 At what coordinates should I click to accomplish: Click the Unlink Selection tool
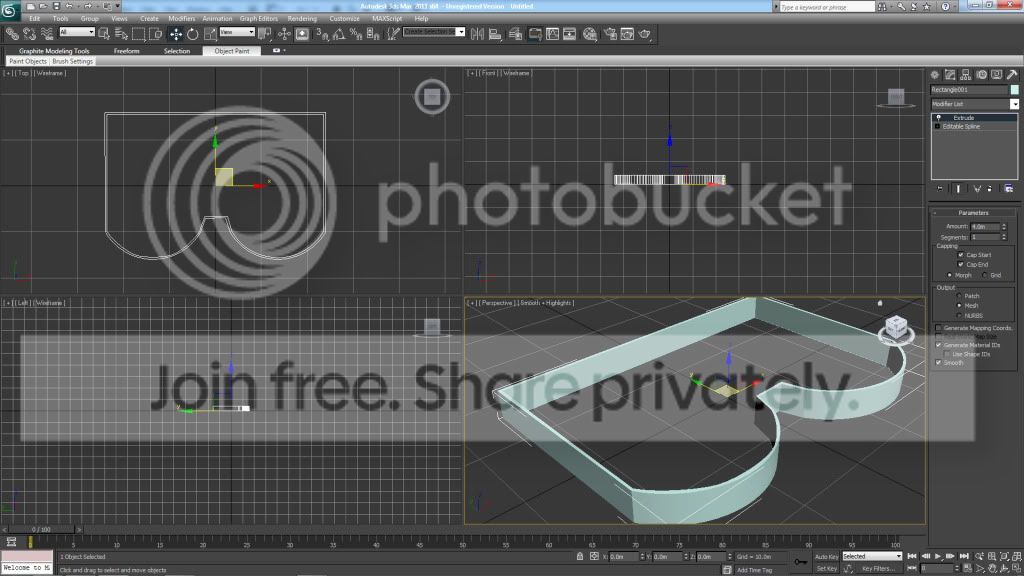29,34
